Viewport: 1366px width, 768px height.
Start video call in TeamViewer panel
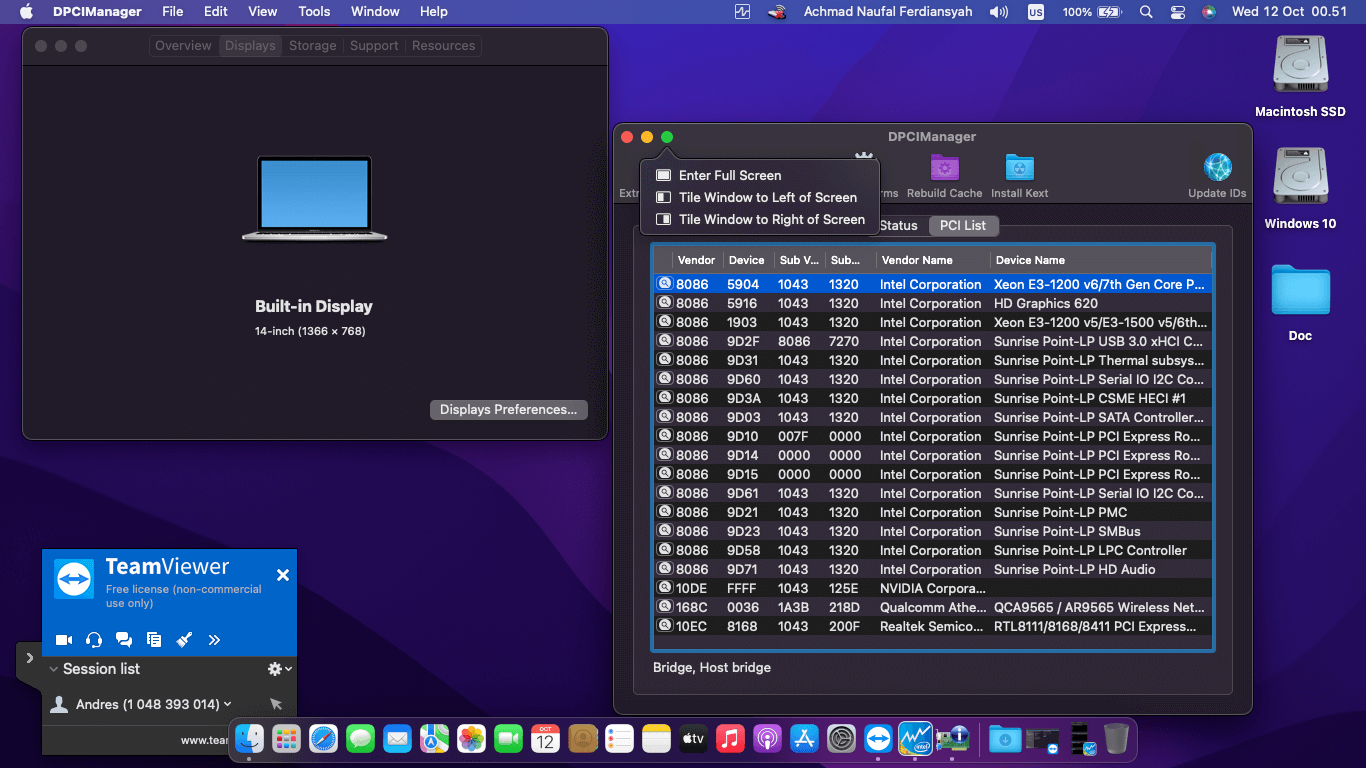[64, 640]
